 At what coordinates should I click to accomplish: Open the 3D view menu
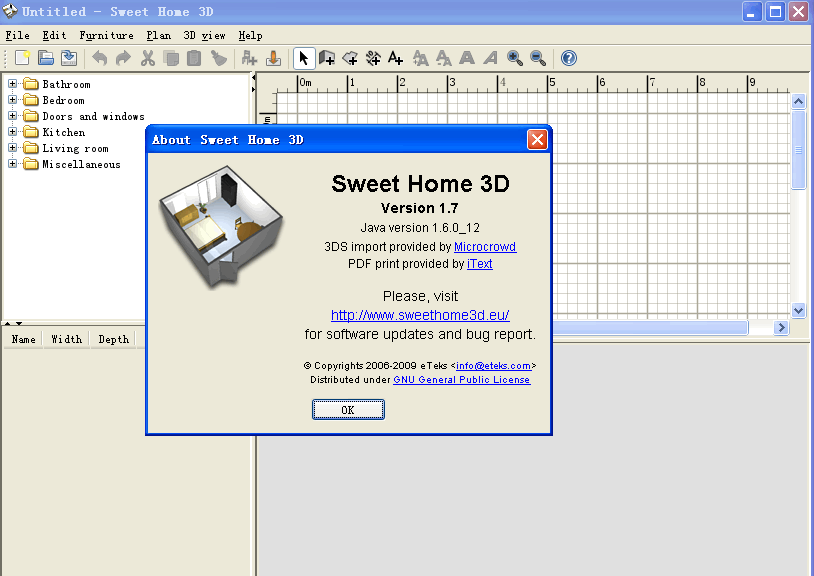205,35
